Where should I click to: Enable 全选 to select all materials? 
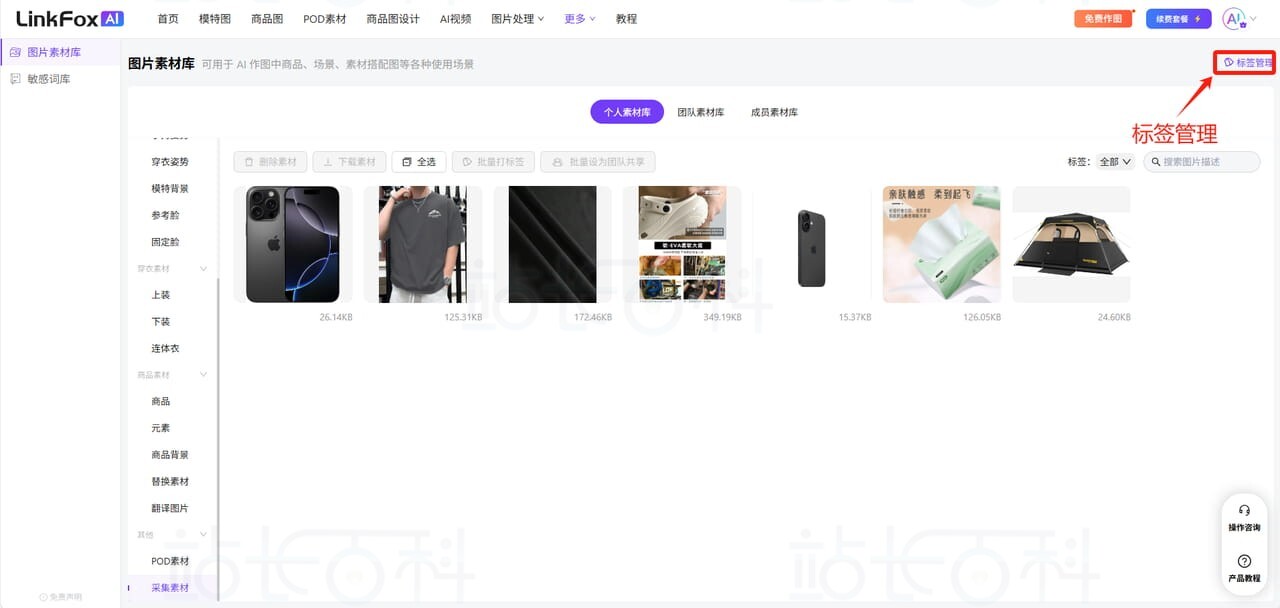[418, 161]
